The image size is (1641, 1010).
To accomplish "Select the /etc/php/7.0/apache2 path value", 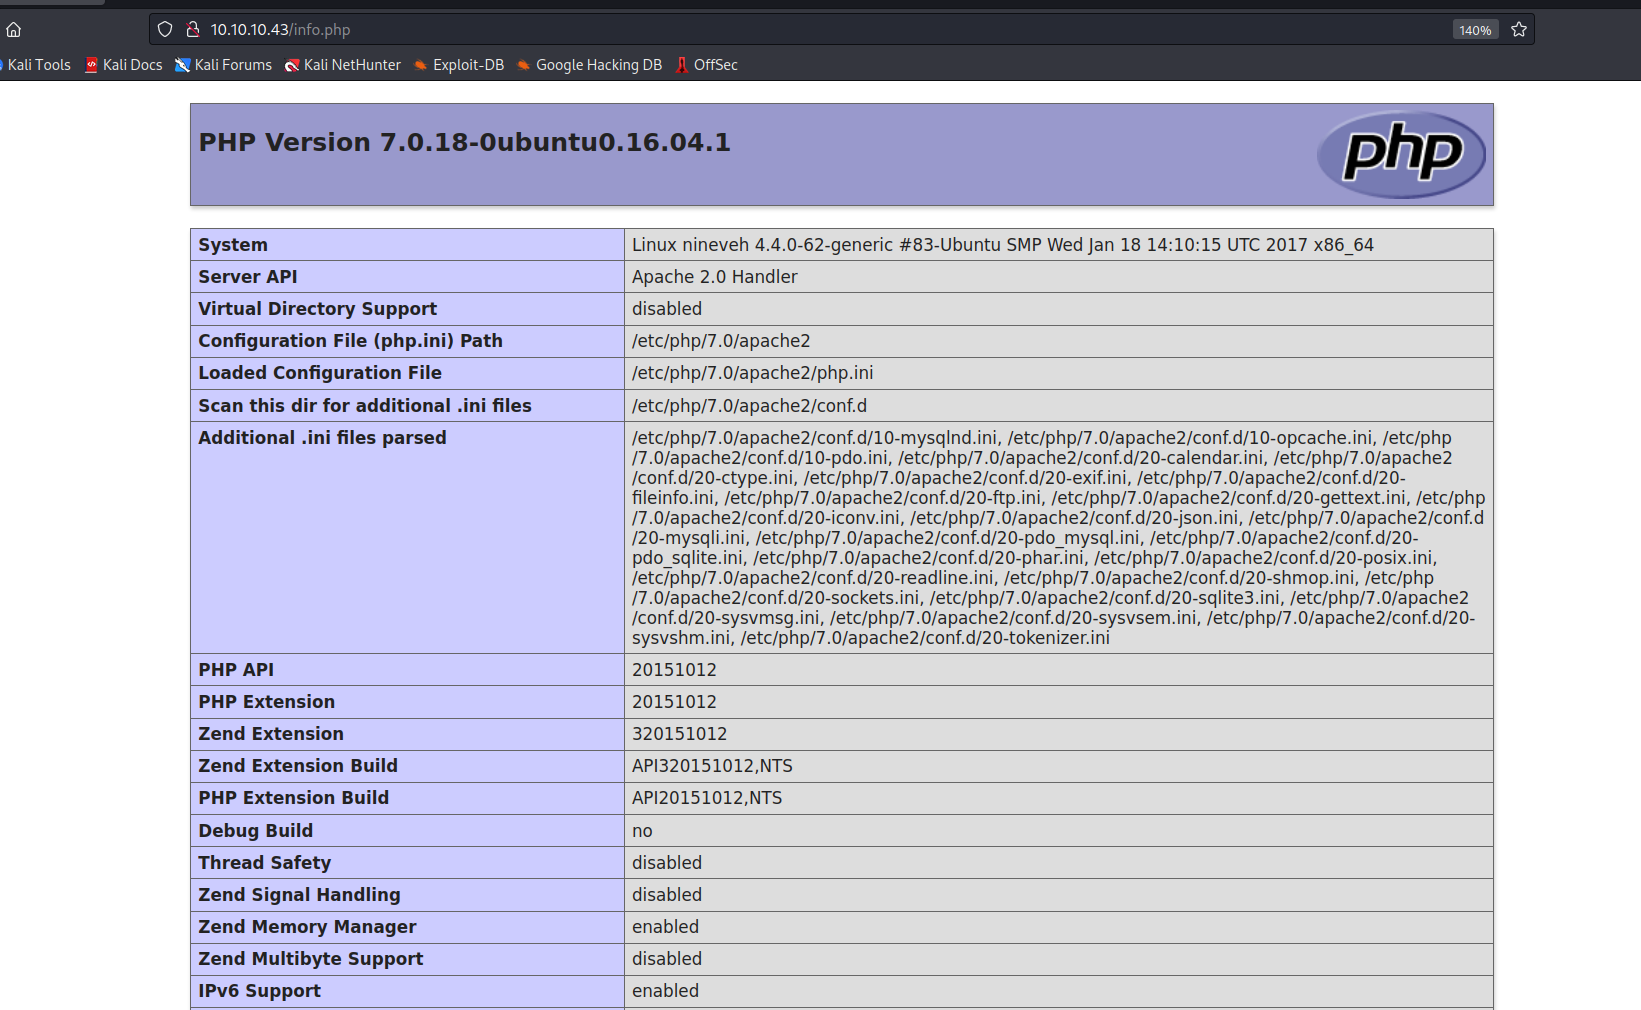I will click(x=721, y=341).
